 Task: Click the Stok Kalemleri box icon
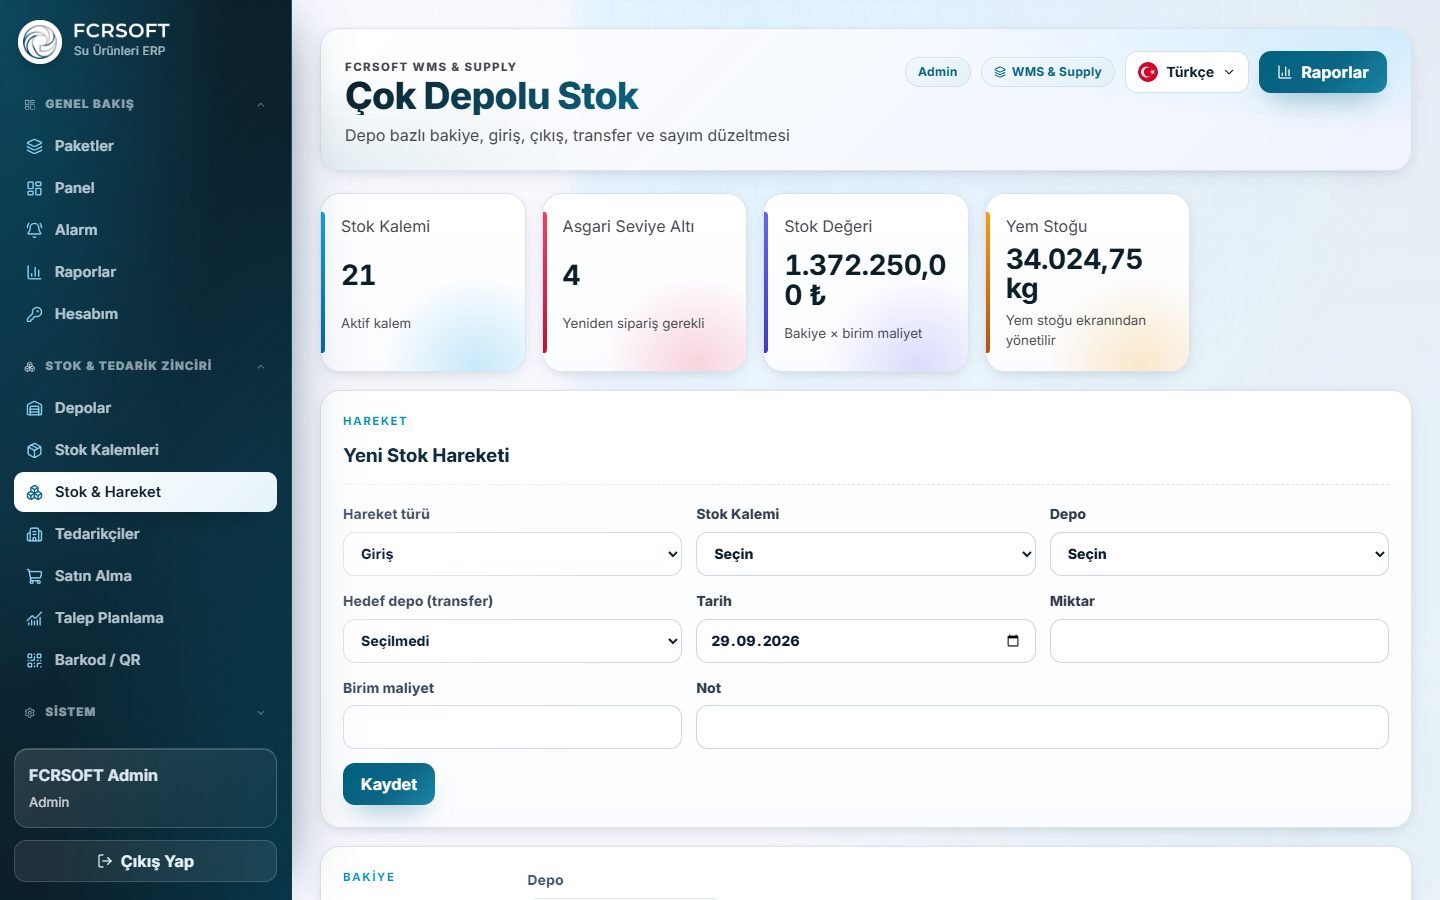coord(34,450)
